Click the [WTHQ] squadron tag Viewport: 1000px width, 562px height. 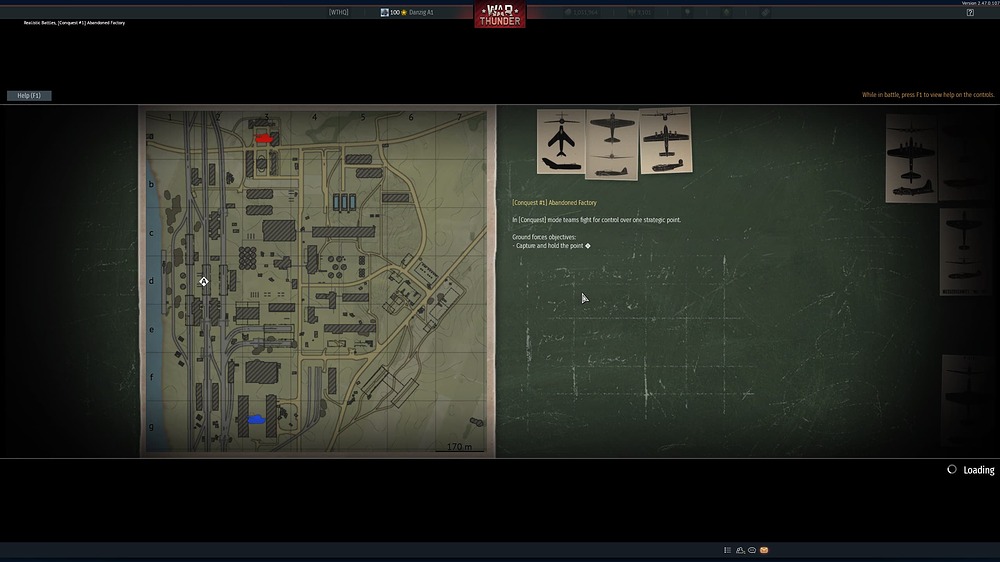pyautogui.click(x=338, y=12)
